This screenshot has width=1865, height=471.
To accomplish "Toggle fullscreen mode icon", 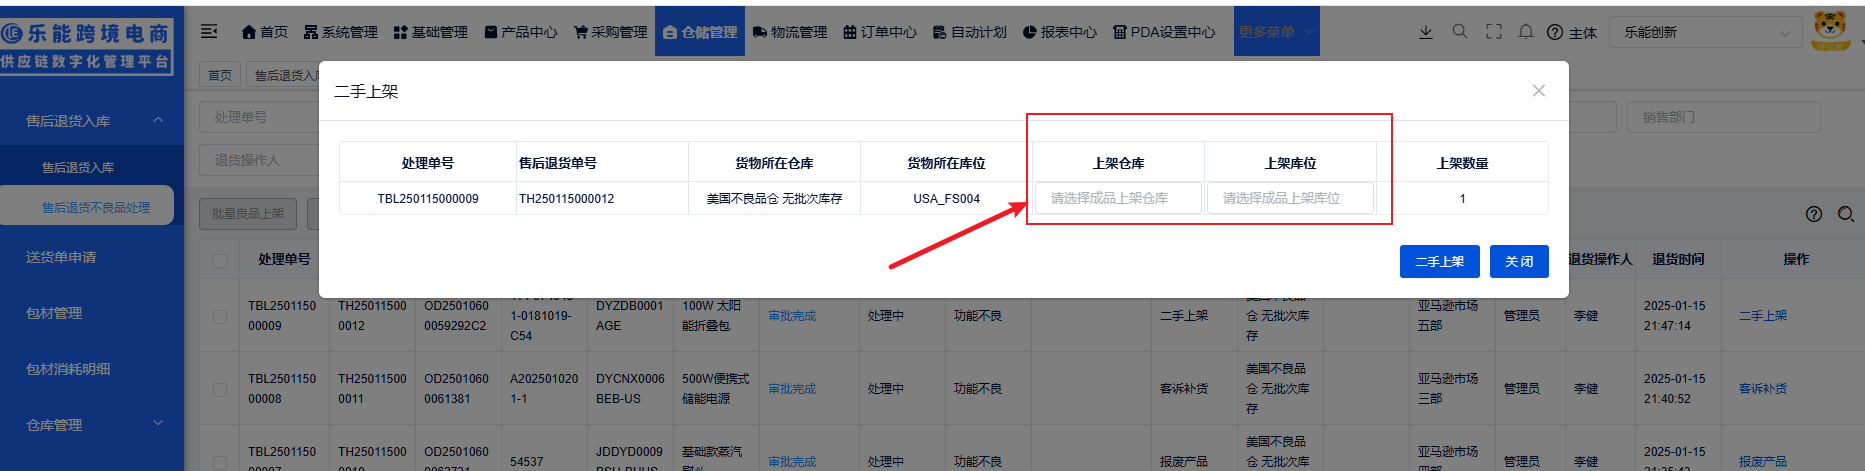I will tap(1494, 32).
